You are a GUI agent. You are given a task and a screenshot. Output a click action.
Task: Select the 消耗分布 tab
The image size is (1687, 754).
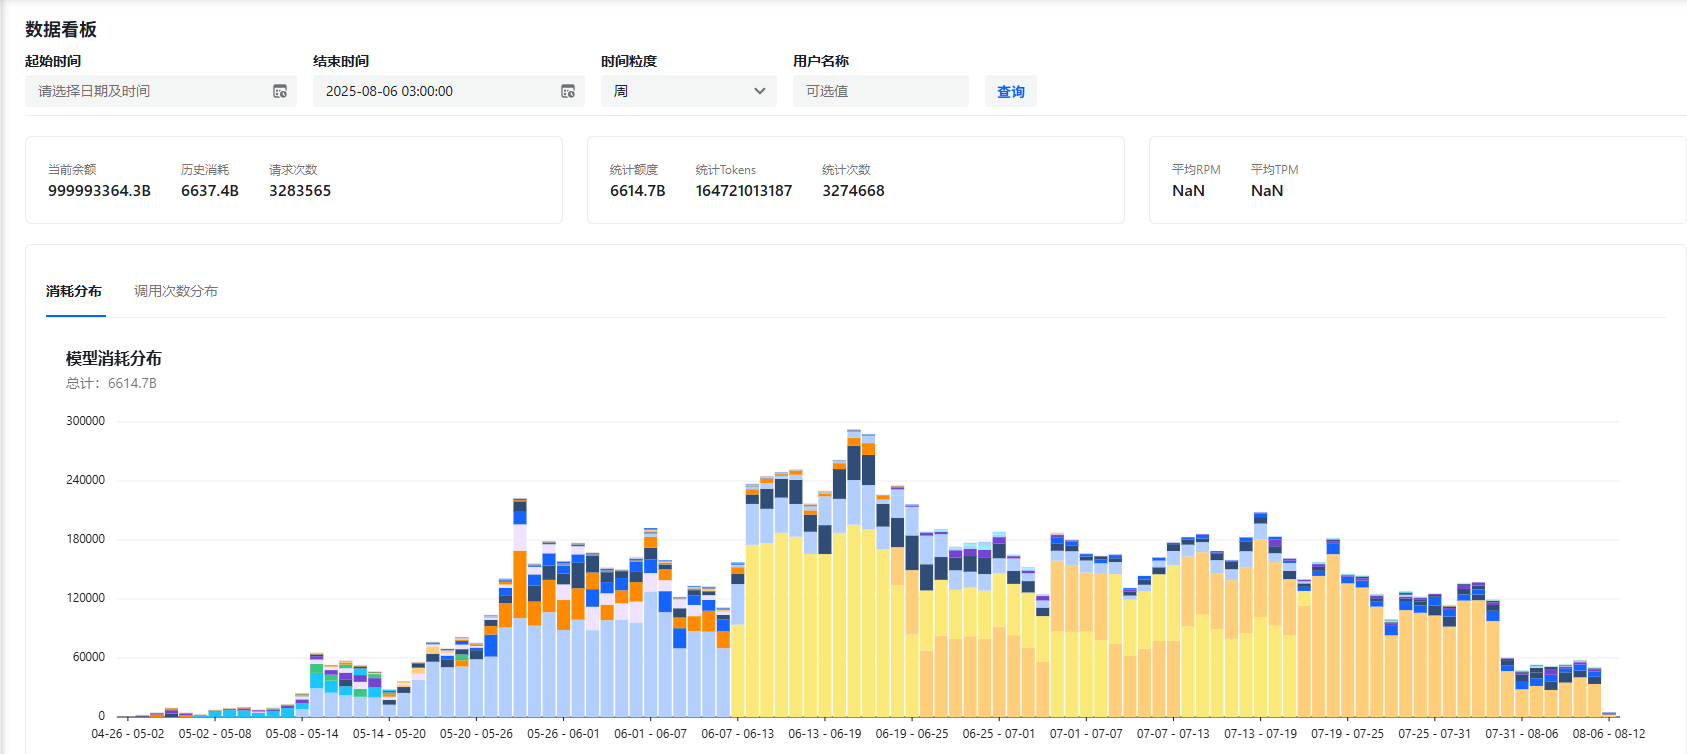click(x=74, y=291)
